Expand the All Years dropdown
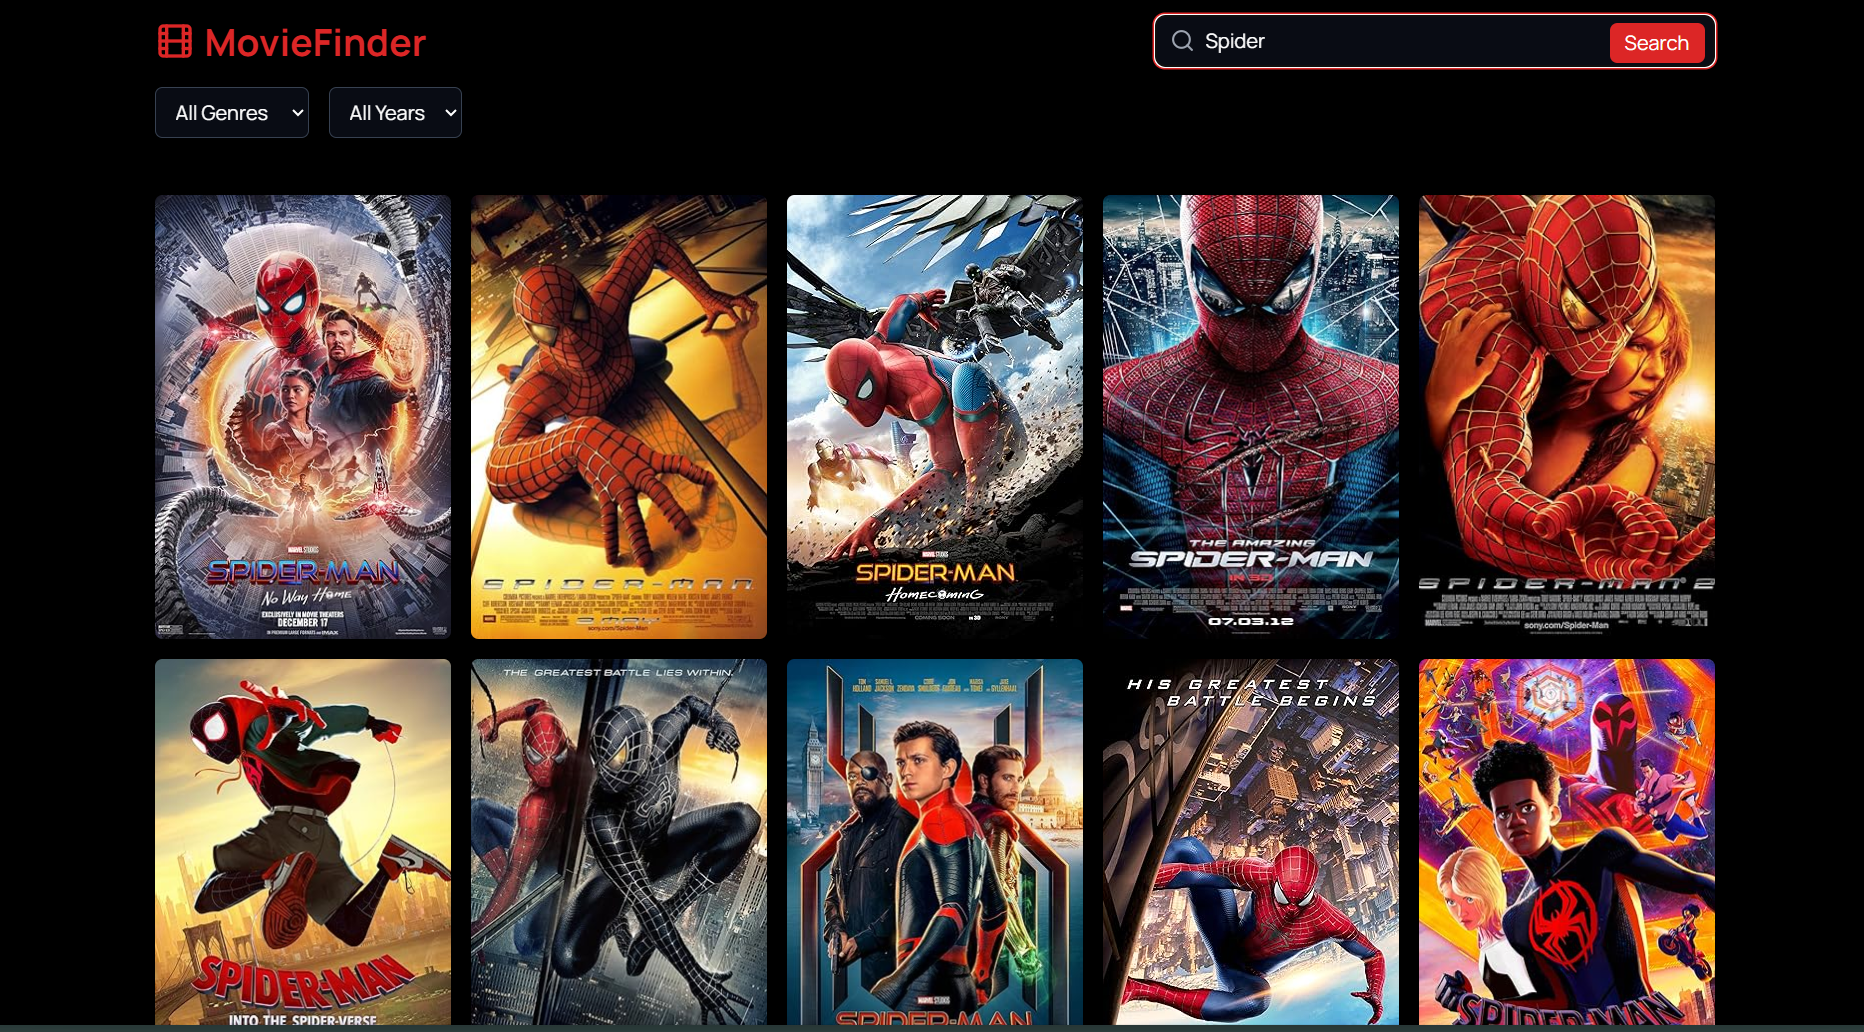 [395, 113]
